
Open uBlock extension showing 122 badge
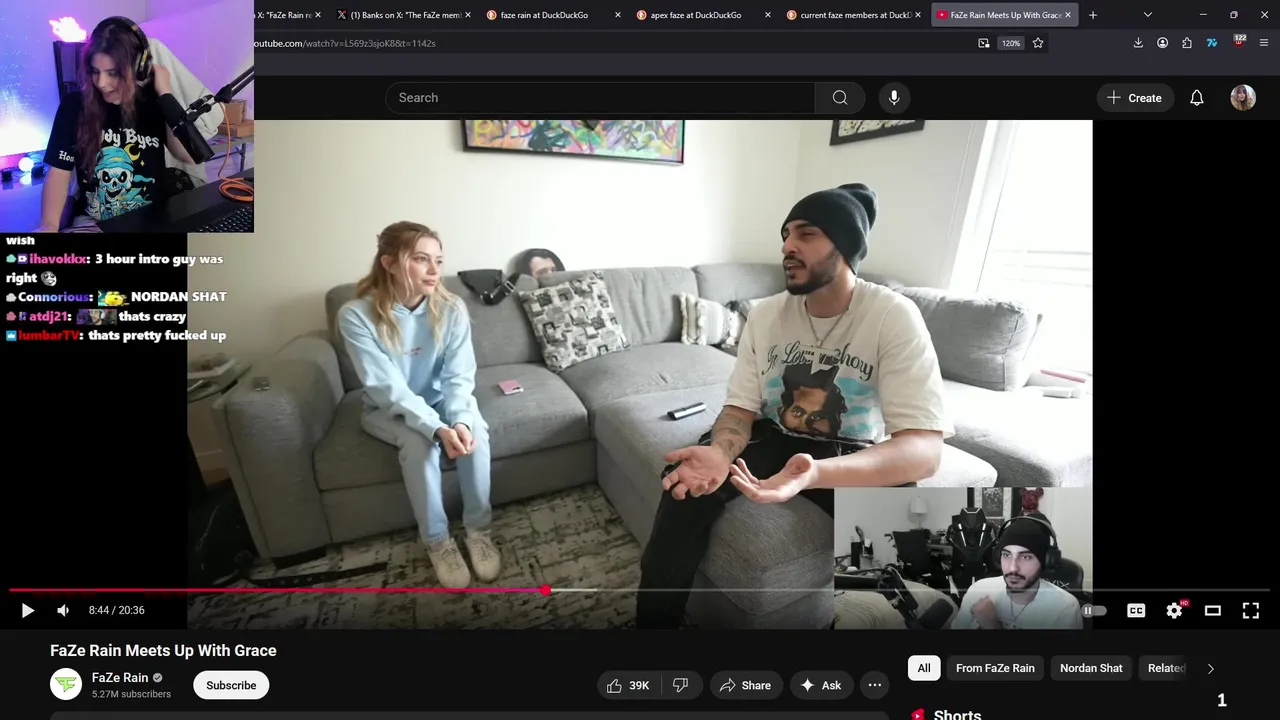point(1239,42)
